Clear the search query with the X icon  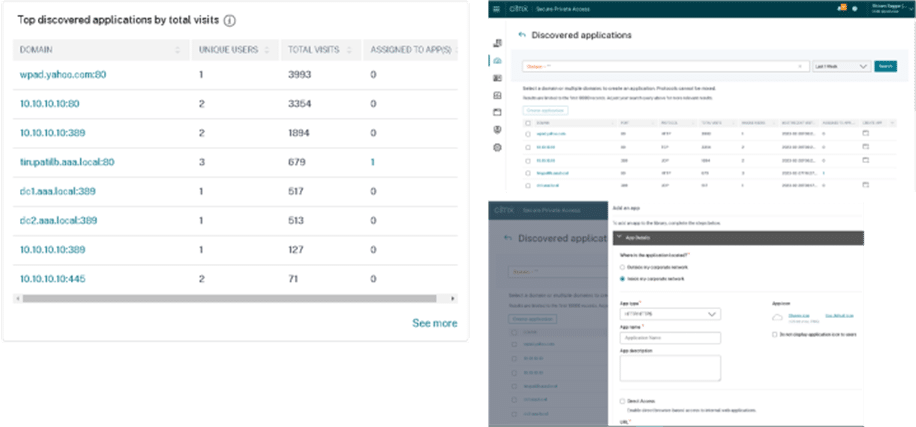(800, 67)
